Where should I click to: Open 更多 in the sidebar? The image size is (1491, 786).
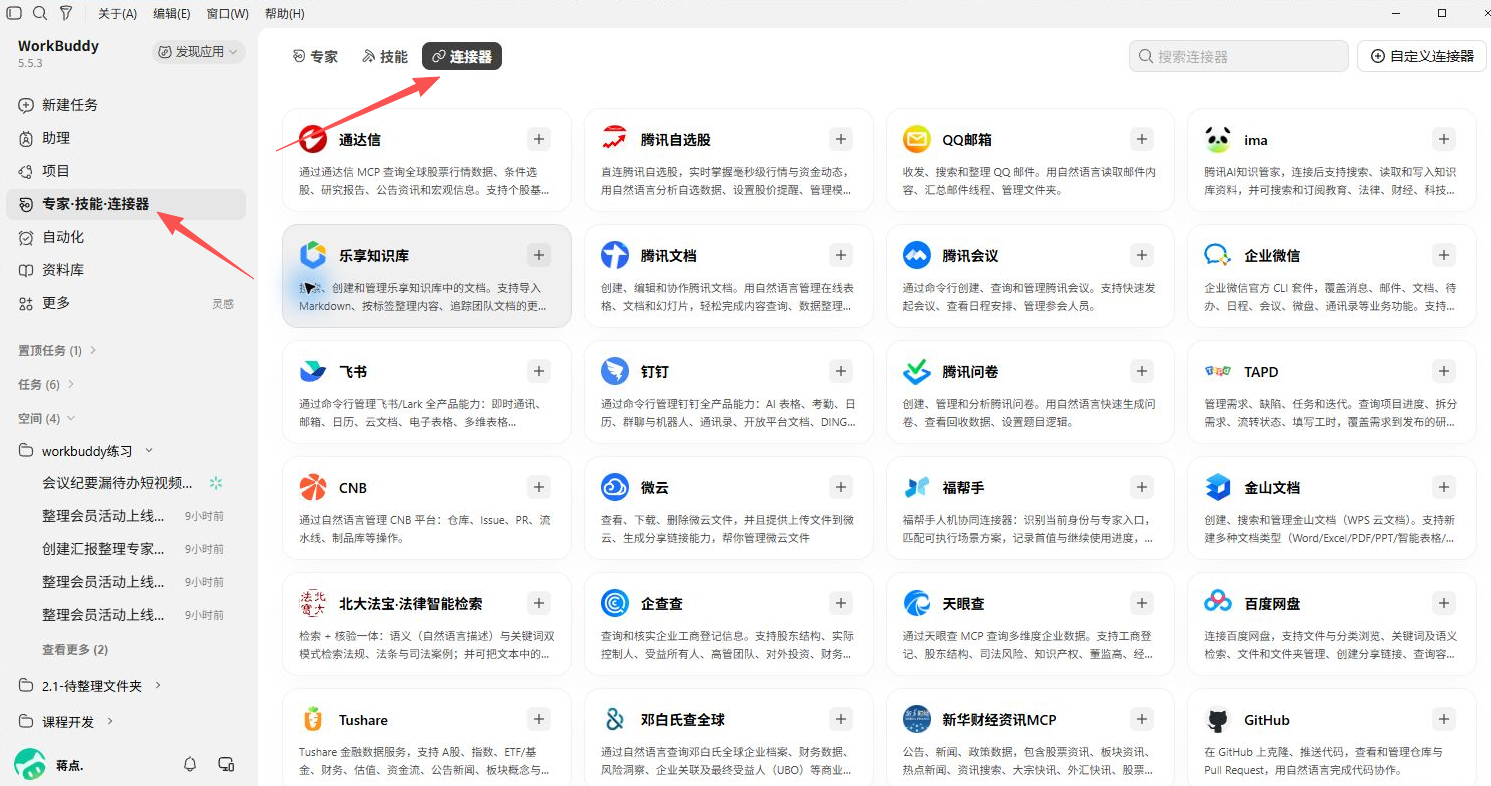pos(126,303)
